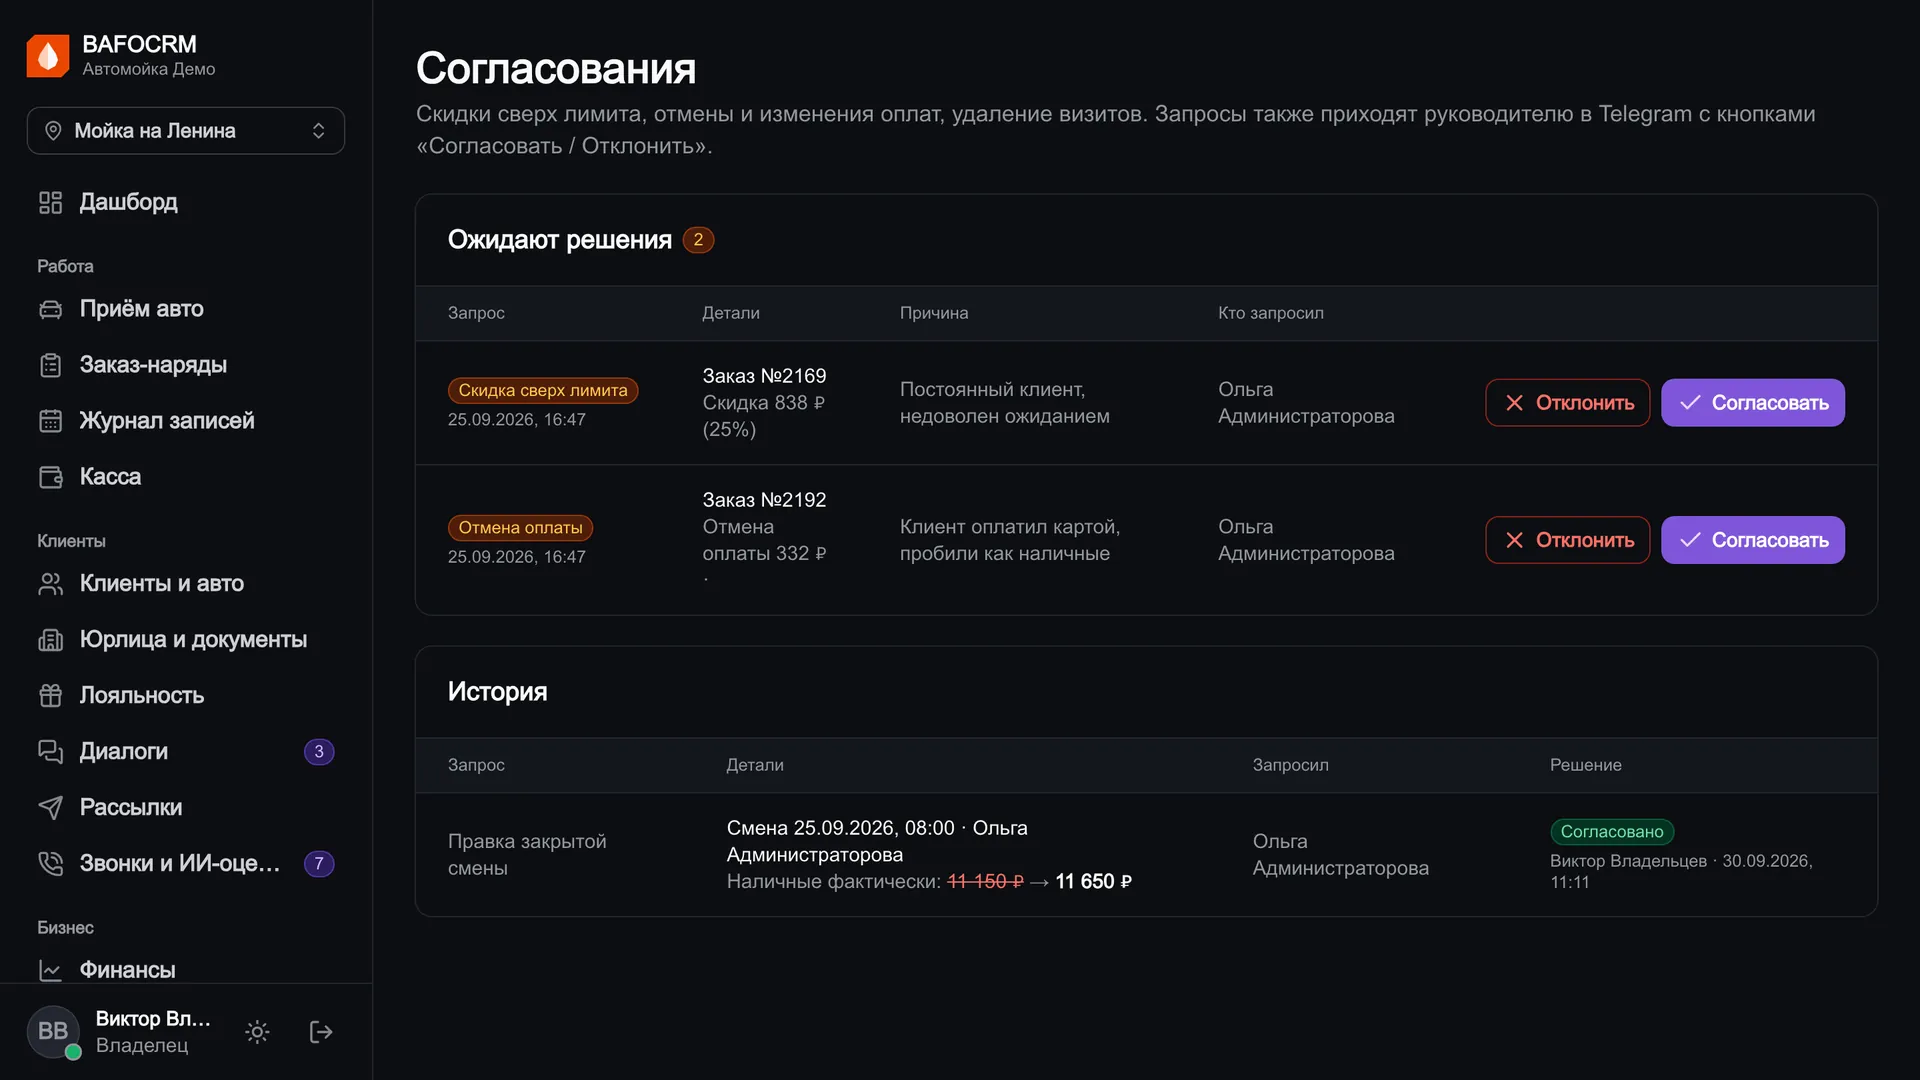The width and height of the screenshot is (1920, 1080).
Task: Click the location pin icon in selector
Action: click(x=54, y=131)
